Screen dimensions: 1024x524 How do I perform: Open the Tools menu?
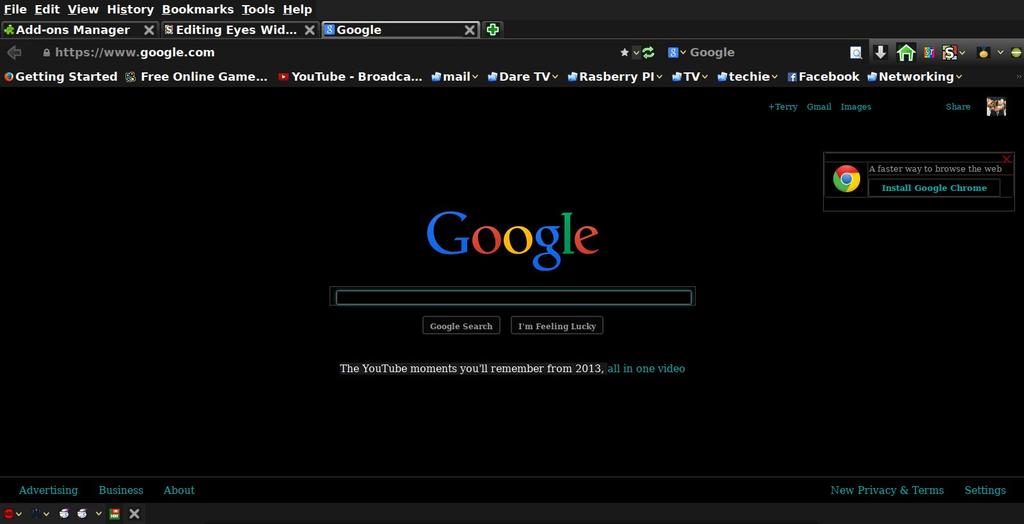coord(258,9)
